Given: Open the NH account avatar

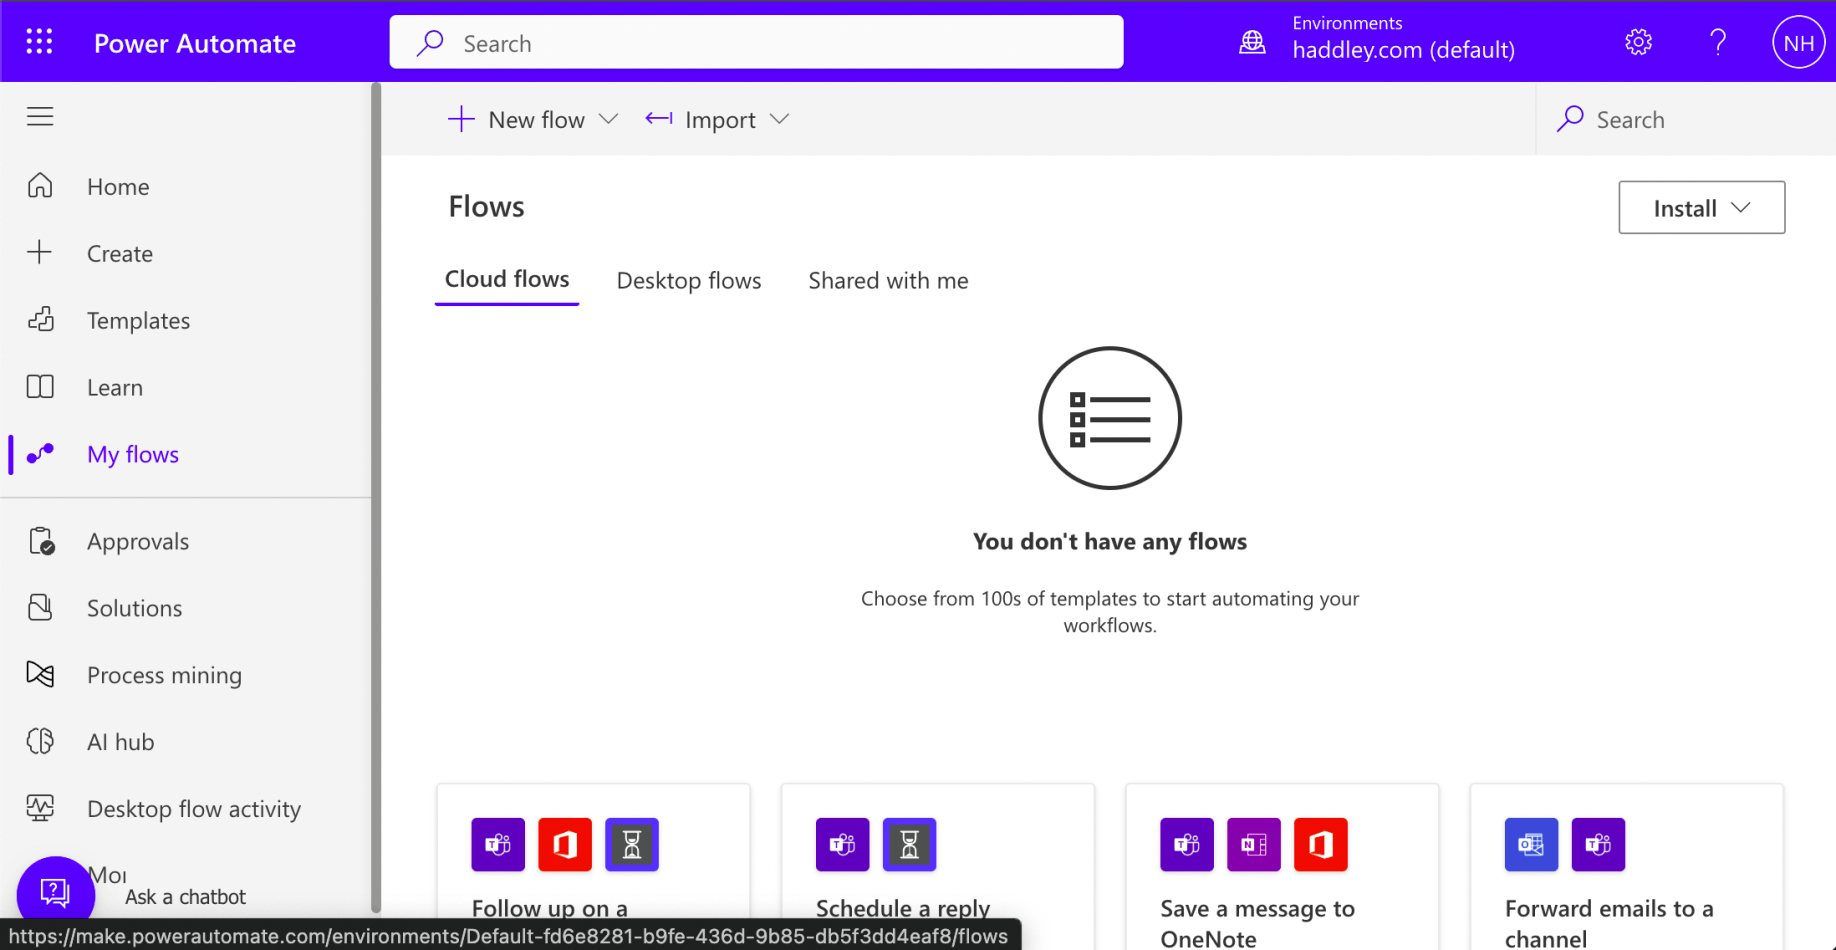Looking at the screenshot, I should [1798, 43].
